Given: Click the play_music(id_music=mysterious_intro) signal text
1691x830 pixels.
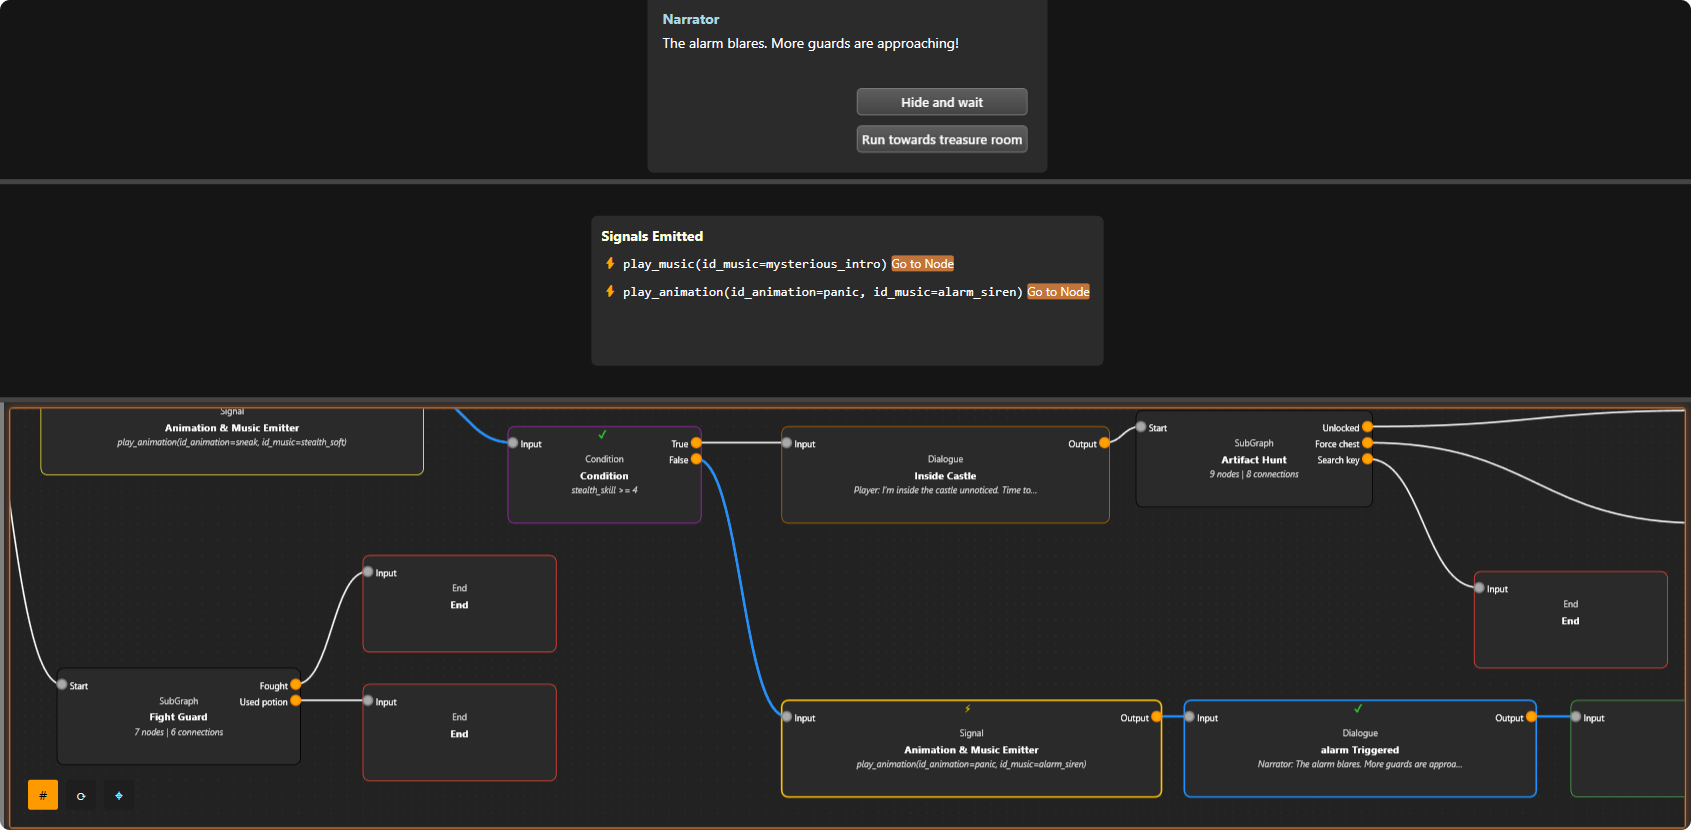Looking at the screenshot, I should pyautogui.click(x=755, y=264).
